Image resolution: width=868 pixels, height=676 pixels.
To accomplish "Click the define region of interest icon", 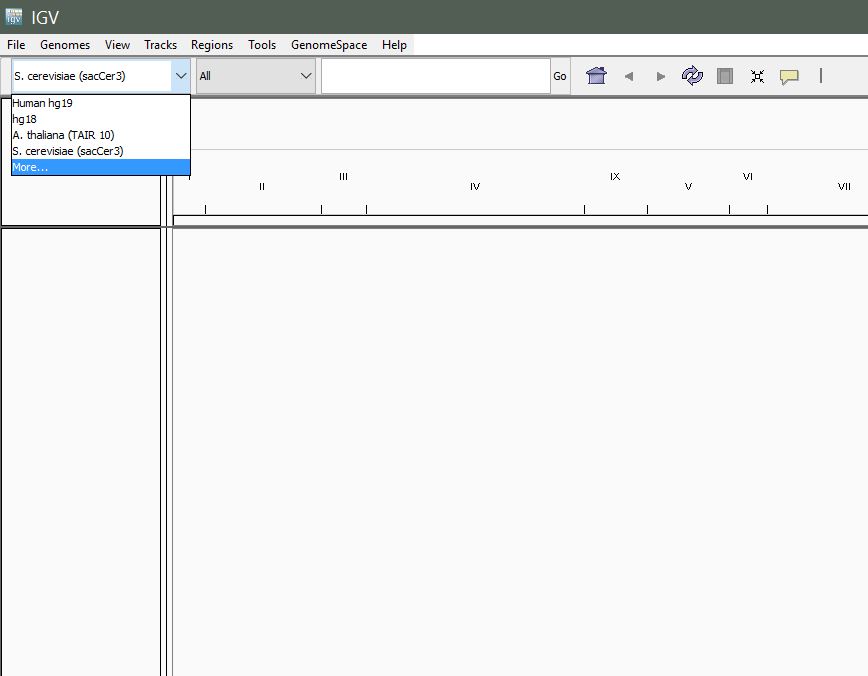I will click(725, 76).
